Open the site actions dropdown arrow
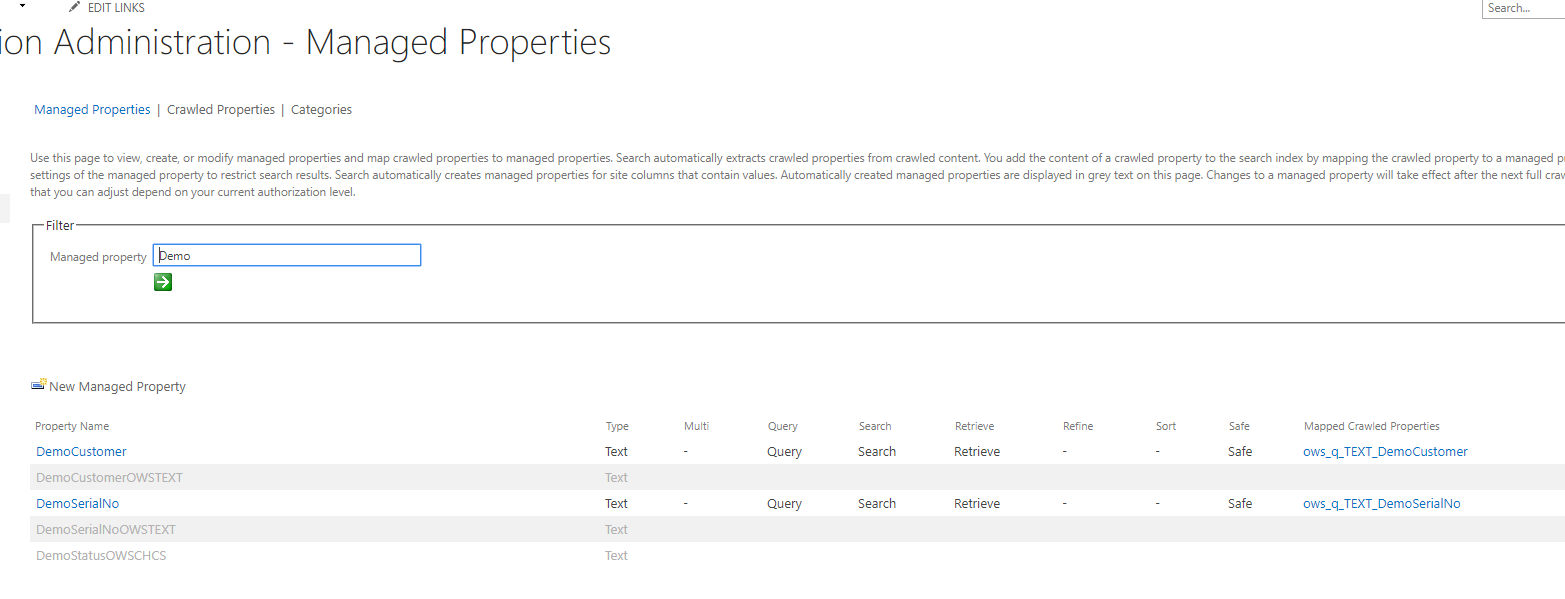1565x599 pixels. 22,5
